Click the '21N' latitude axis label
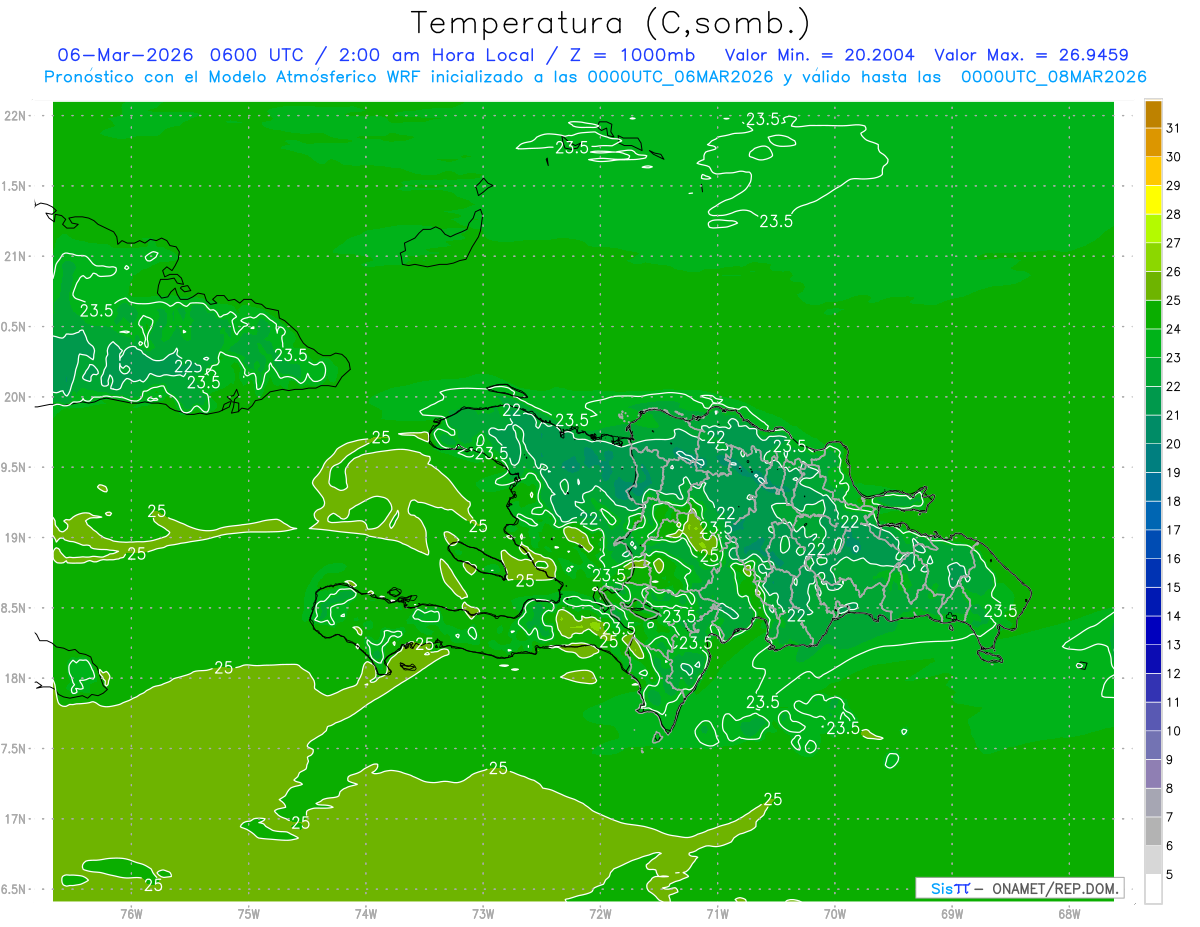The image size is (1200, 927). 16,256
